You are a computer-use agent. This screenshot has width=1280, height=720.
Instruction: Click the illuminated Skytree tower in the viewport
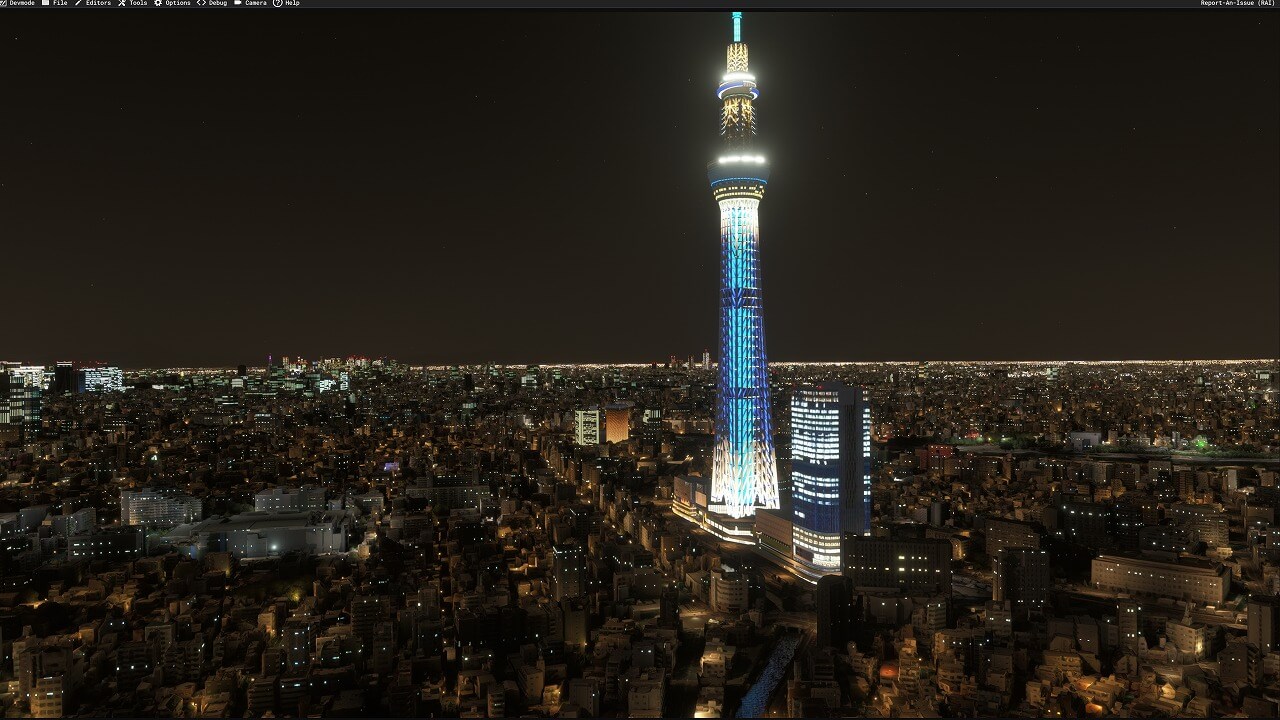coord(742,350)
